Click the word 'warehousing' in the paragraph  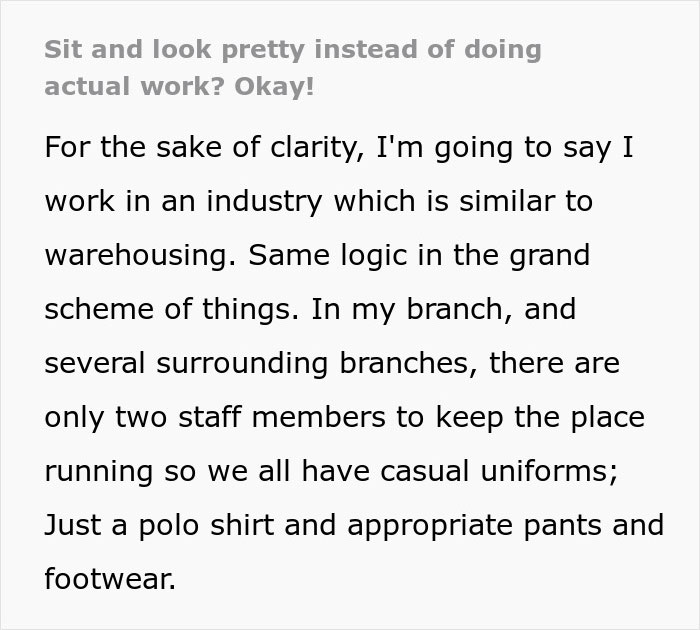[140, 255]
